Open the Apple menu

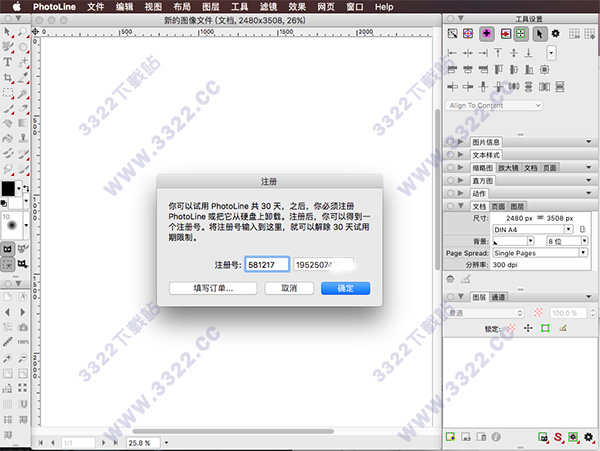coord(16,7)
